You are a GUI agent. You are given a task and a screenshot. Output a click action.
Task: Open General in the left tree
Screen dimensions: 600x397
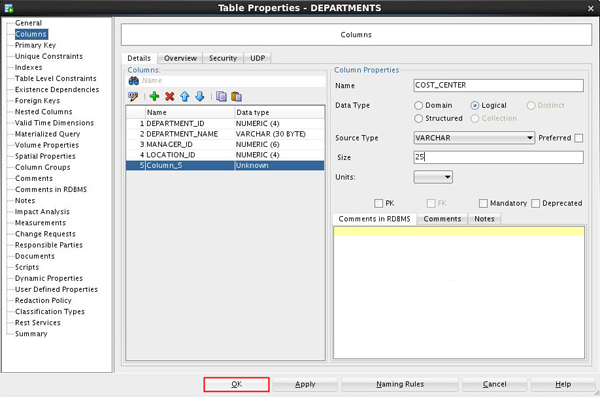click(x=28, y=23)
